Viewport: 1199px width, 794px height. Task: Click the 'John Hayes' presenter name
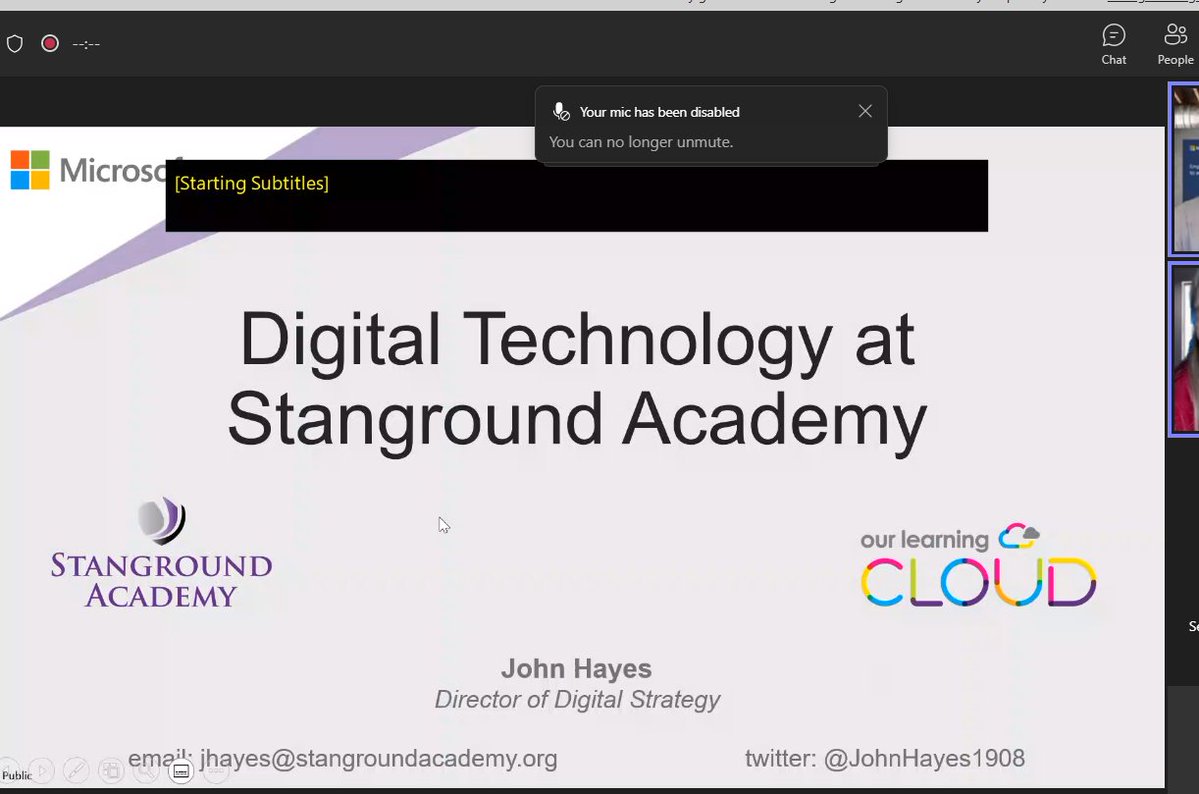coord(577,669)
